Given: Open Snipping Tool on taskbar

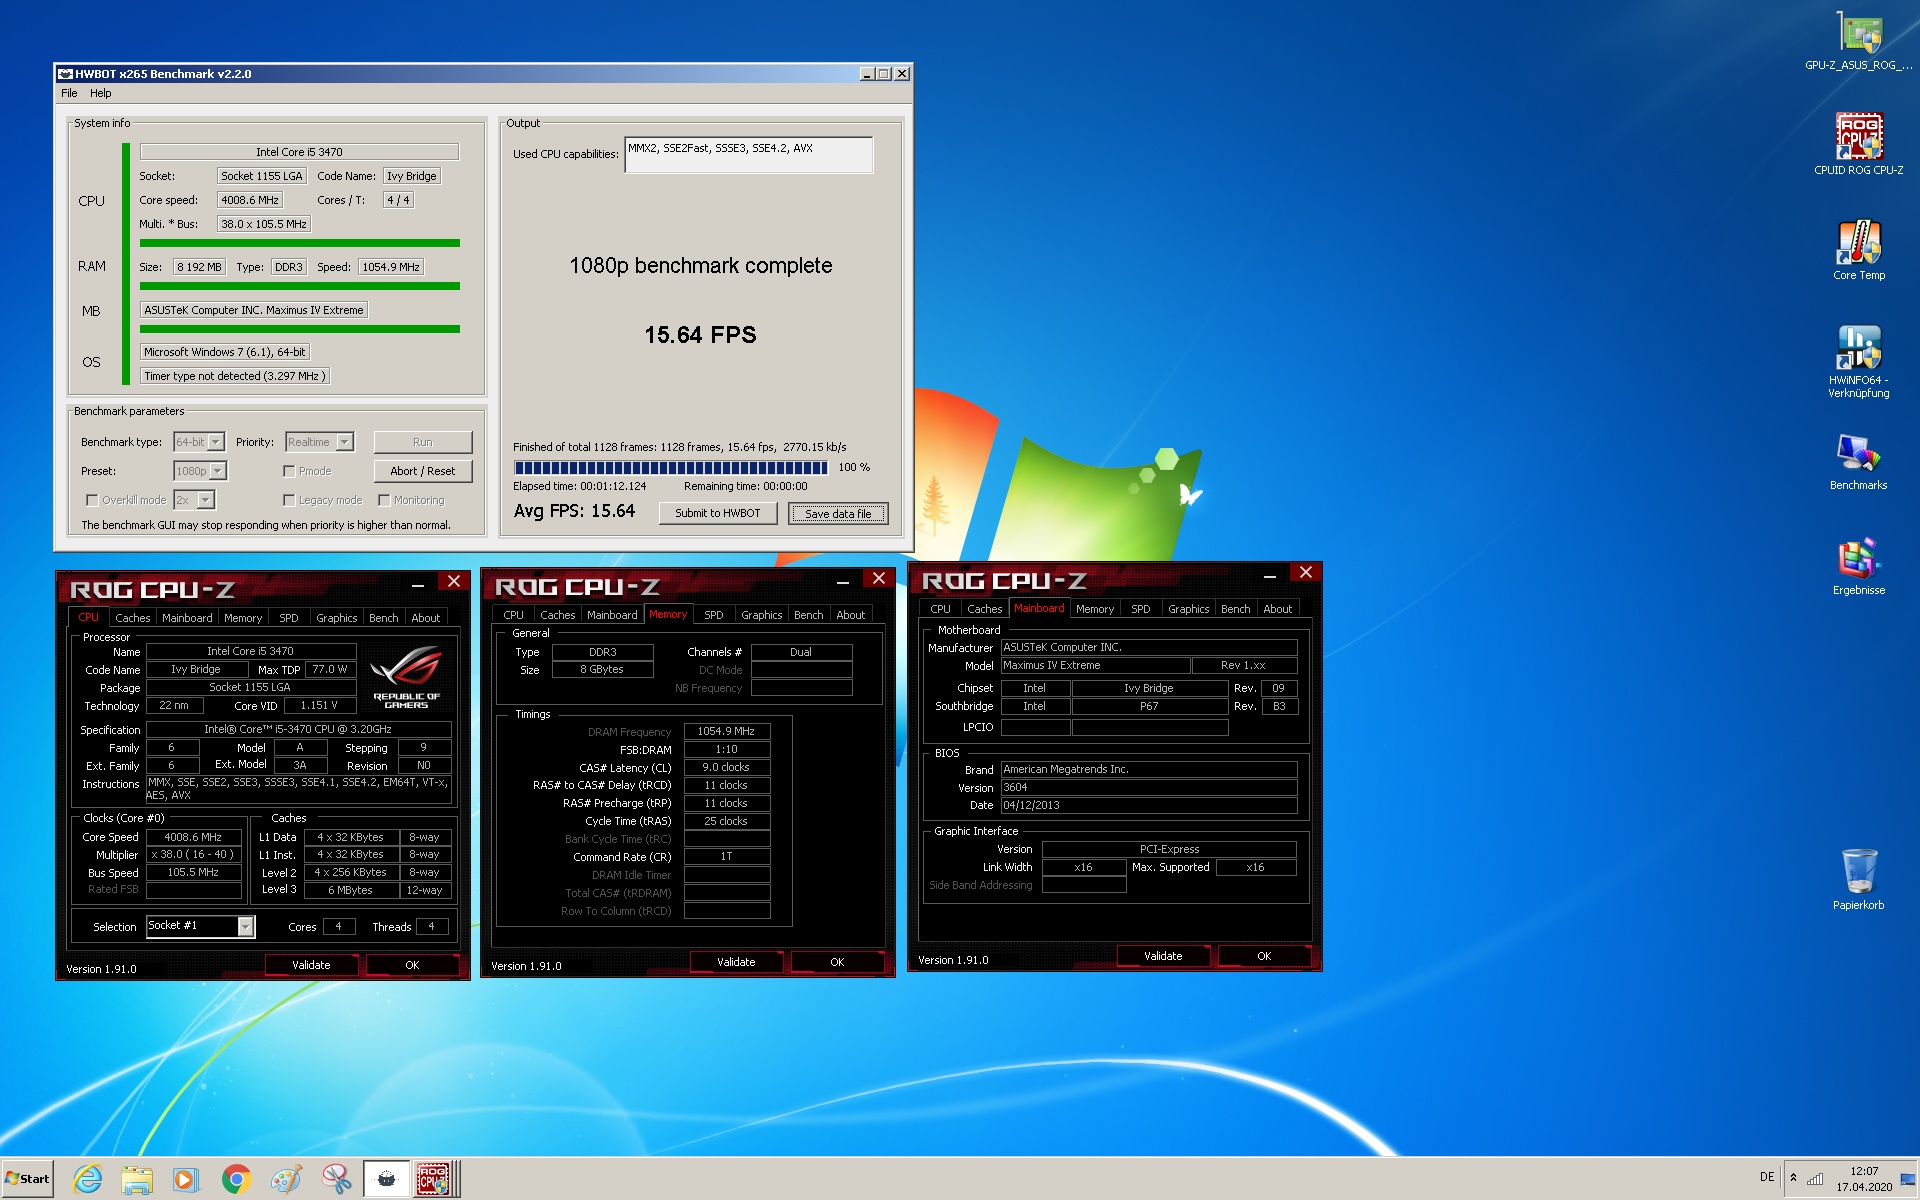Looking at the screenshot, I should [336, 1179].
